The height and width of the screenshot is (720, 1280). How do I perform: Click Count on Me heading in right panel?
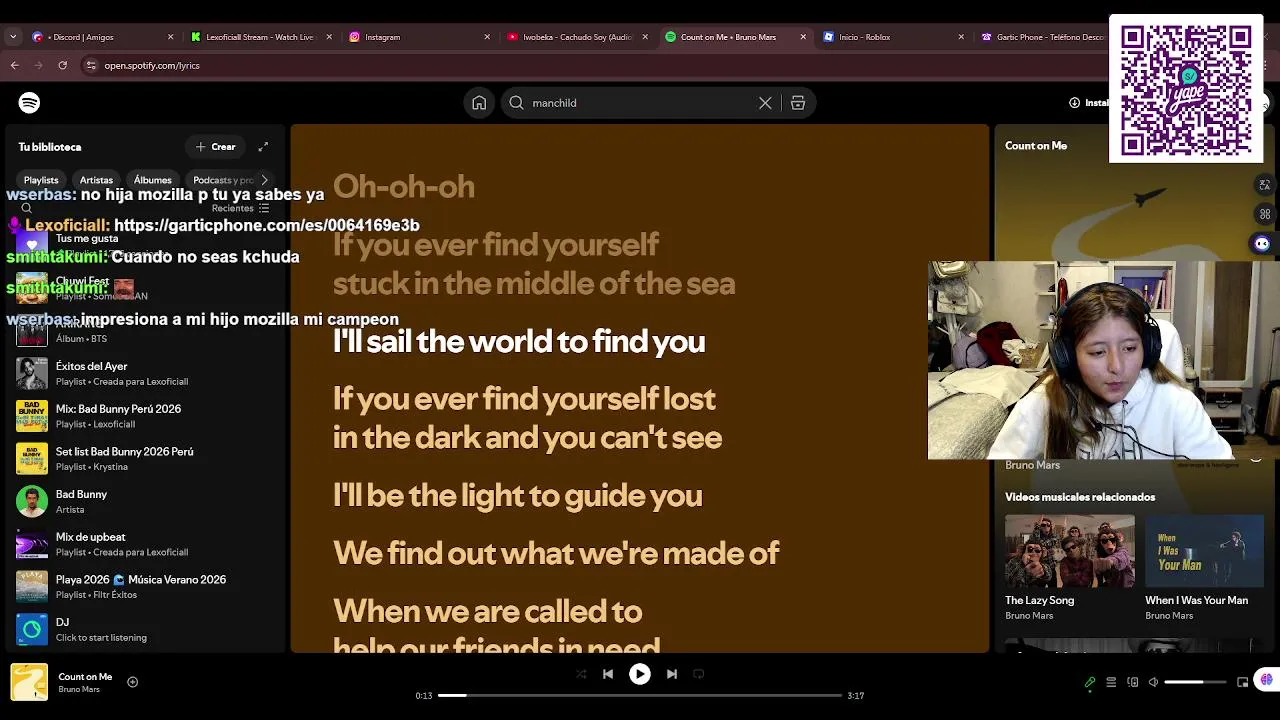tap(1036, 146)
